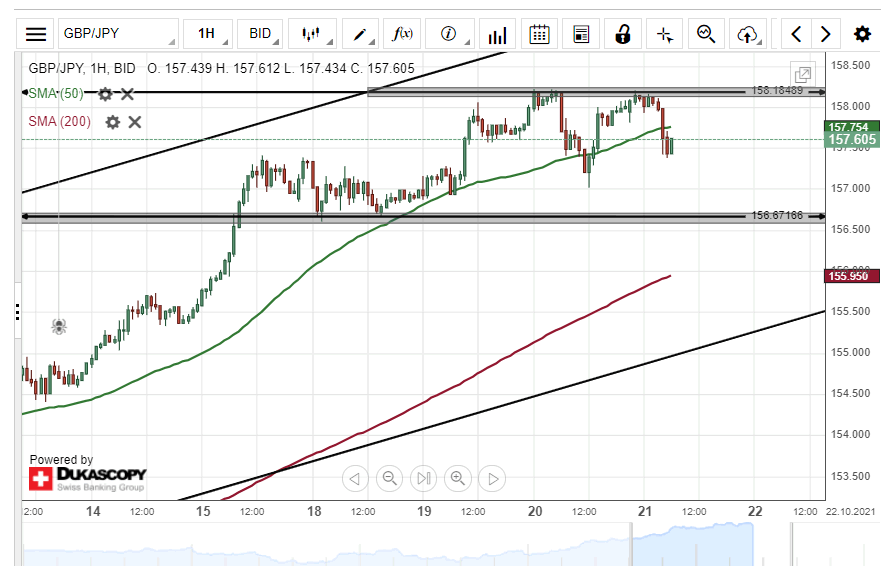
Task: Click the chart magnifier pattern icon
Action: click(706, 34)
